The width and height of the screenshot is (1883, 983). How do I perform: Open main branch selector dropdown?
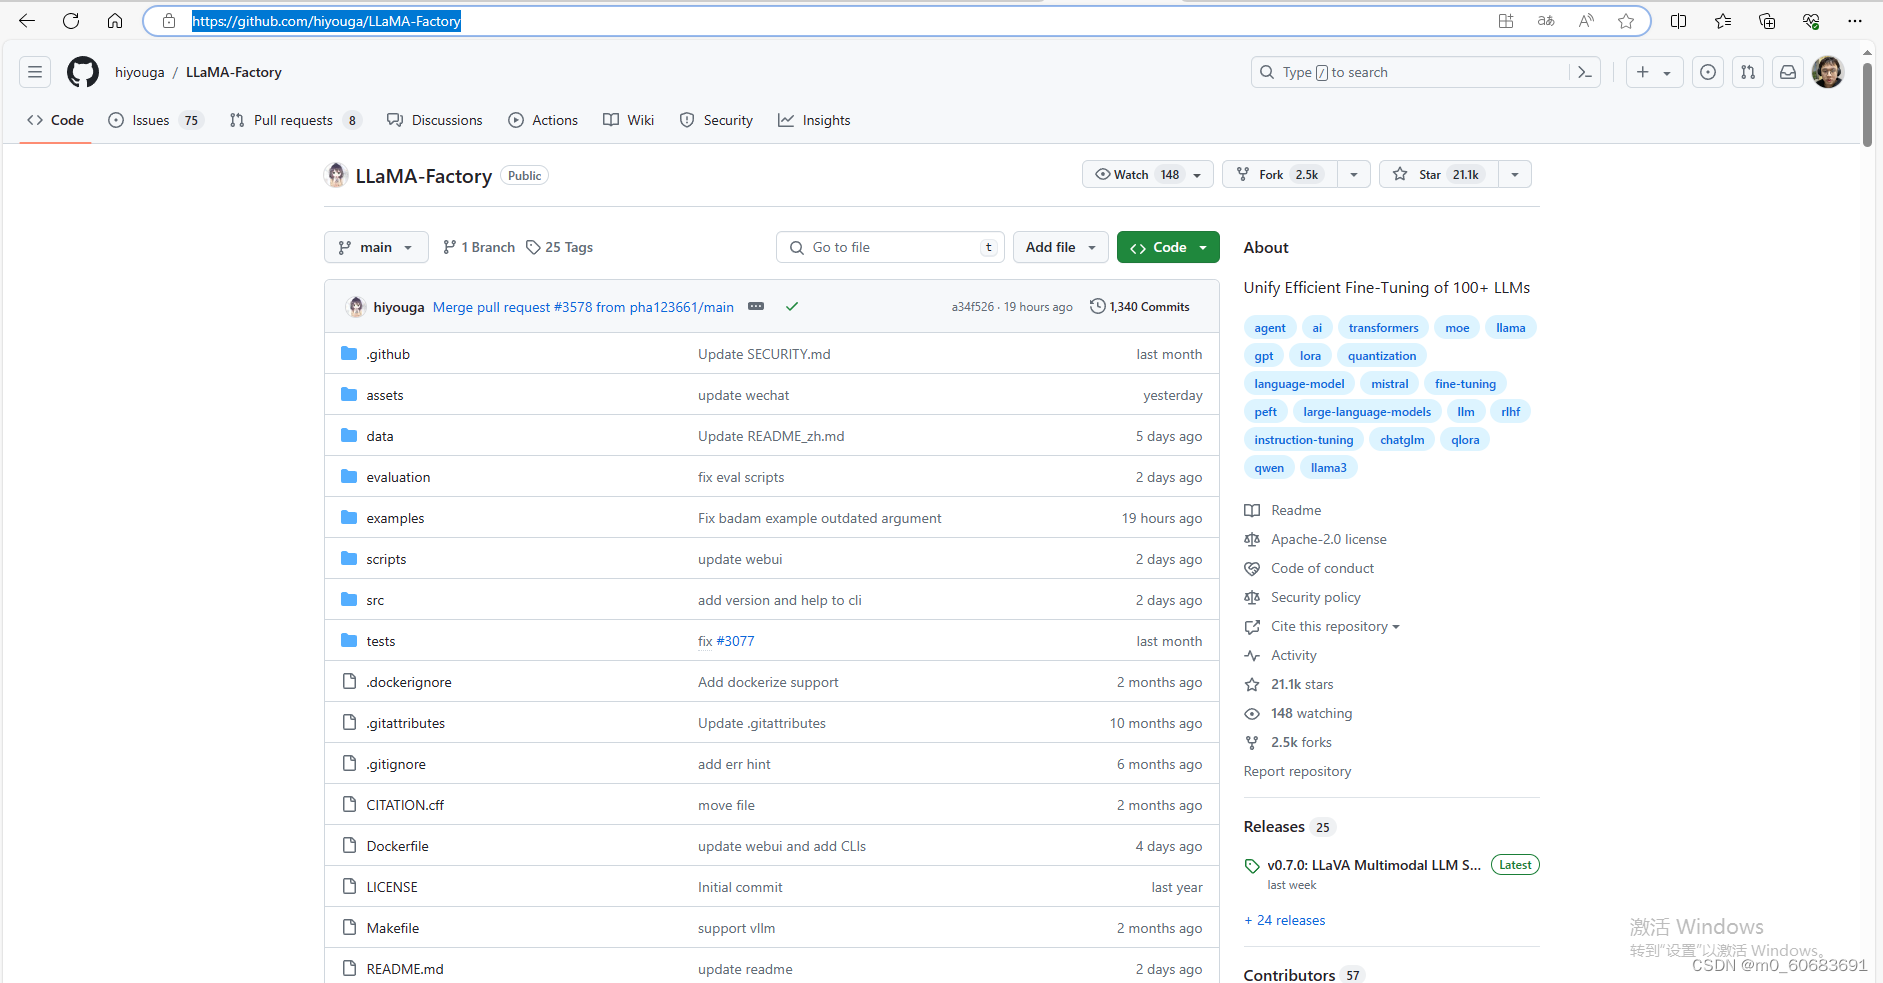coord(376,247)
